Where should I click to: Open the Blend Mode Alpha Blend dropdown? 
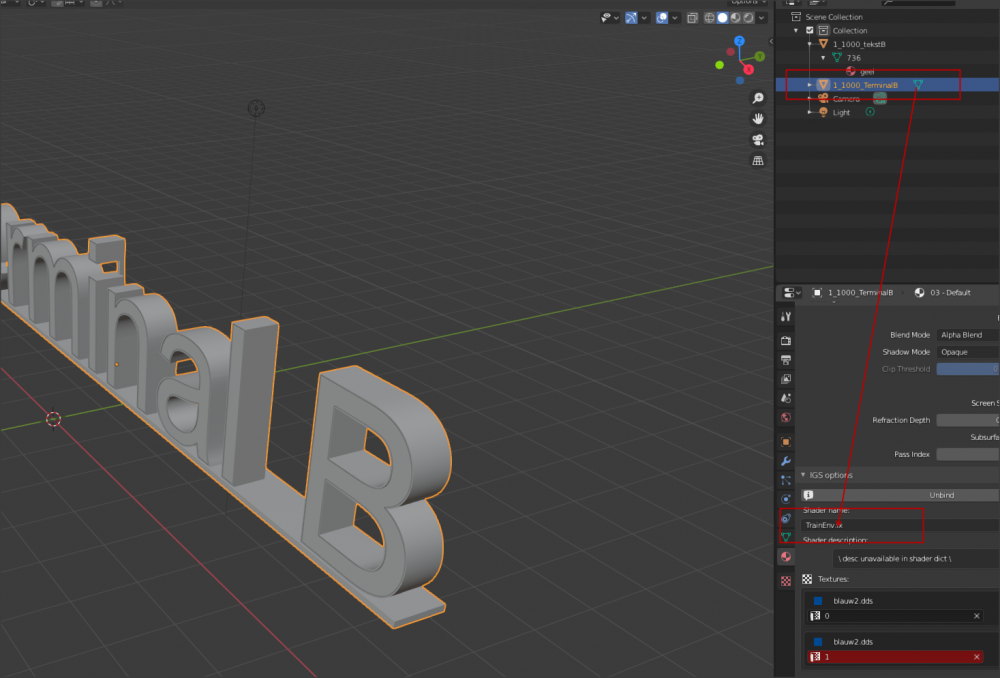coord(967,335)
